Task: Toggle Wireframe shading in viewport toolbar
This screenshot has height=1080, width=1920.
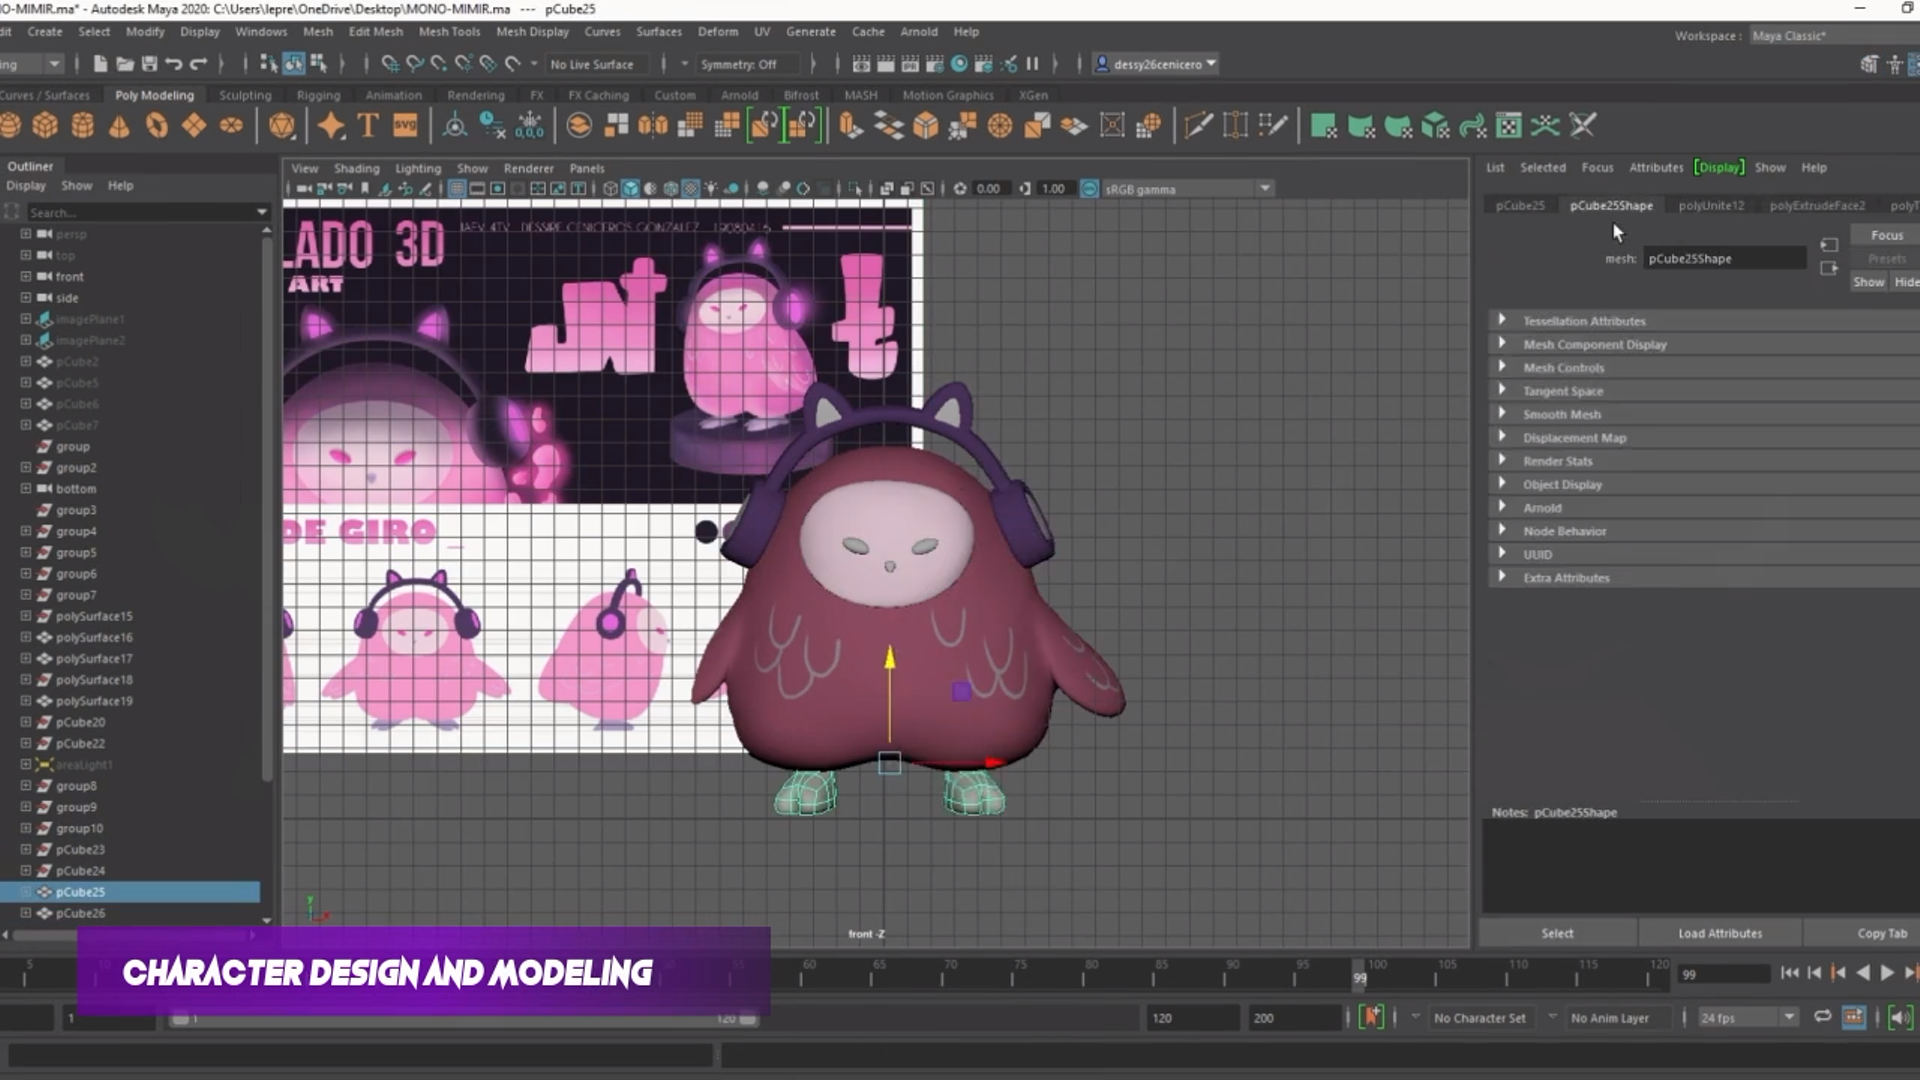Action: 610,189
